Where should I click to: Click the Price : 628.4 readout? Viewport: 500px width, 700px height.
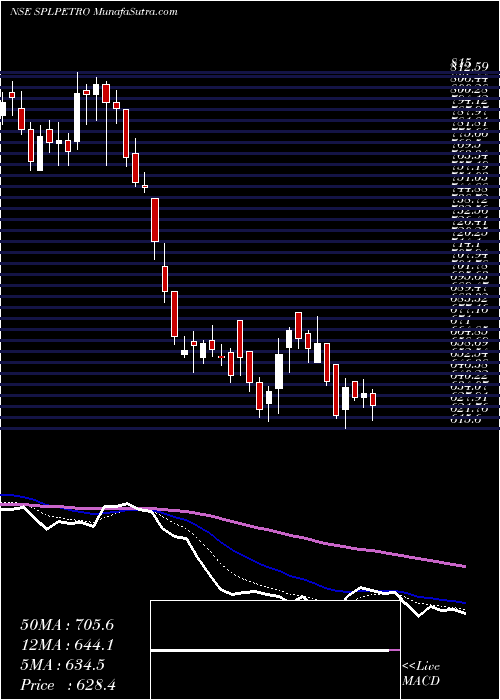(x=67, y=685)
